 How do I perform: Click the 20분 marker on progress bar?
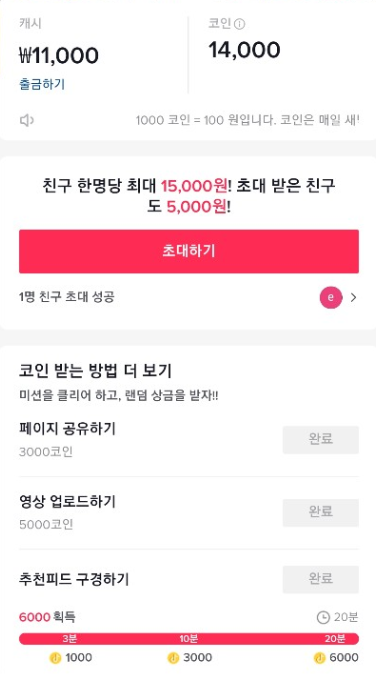[335, 639]
